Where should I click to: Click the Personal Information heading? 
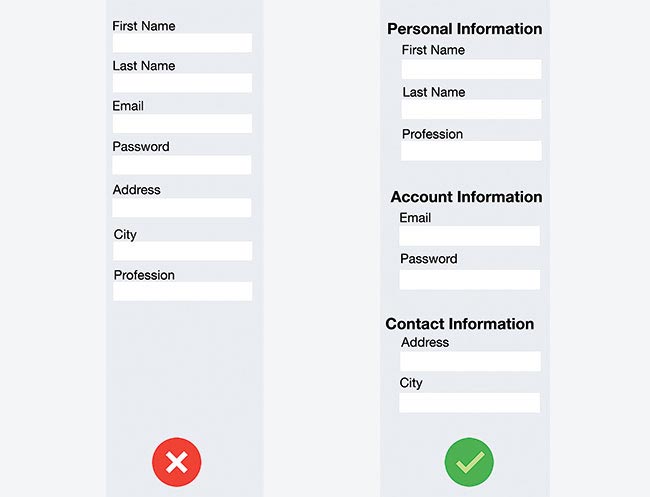[x=465, y=29]
